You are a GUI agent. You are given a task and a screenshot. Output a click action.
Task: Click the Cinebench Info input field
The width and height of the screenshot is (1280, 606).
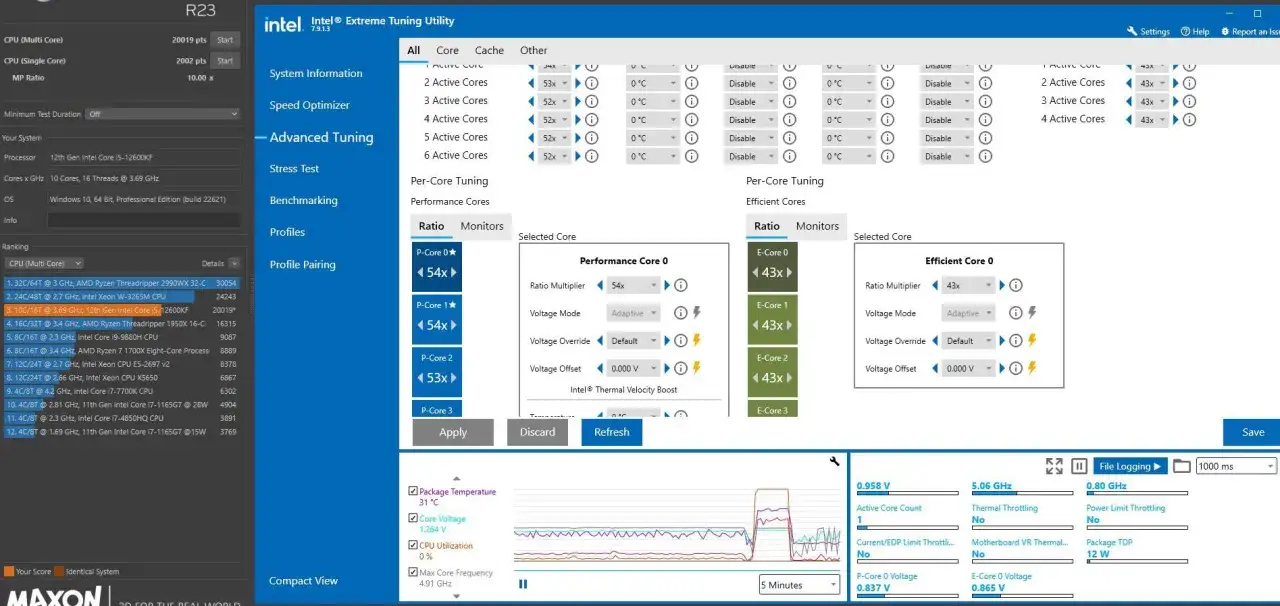click(143, 220)
